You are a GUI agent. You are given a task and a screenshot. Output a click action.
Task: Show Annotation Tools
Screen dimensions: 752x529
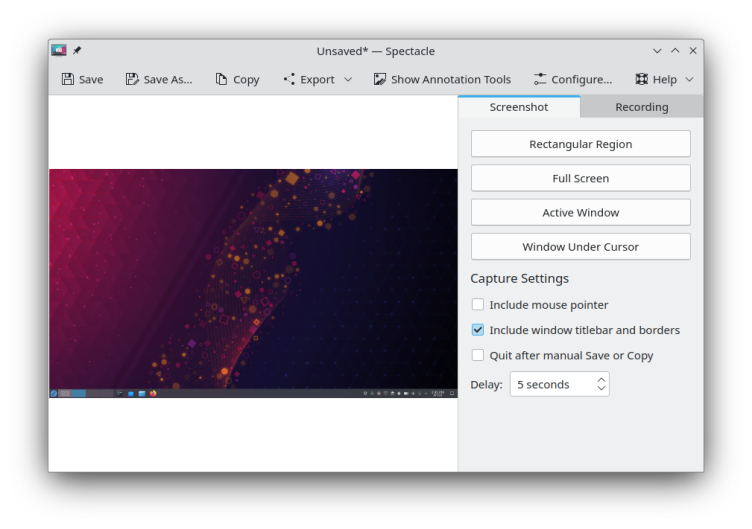pyautogui.click(x=442, y=79)
